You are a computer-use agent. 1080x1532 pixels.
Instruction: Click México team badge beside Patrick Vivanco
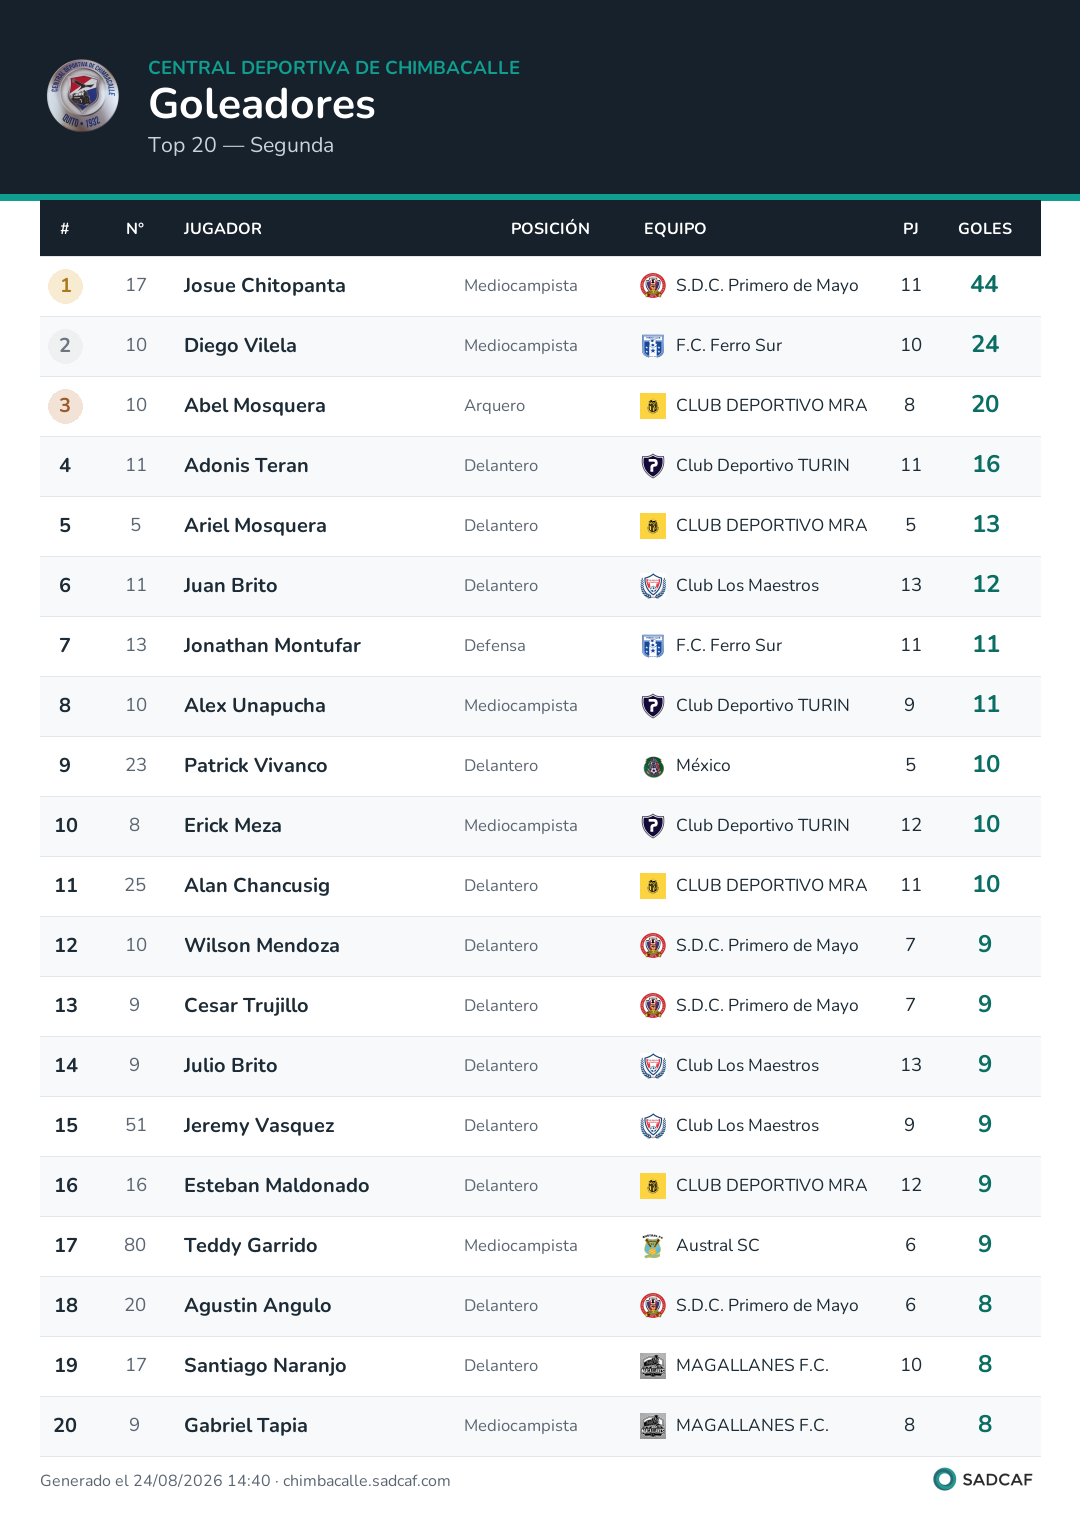click(653, 766)
